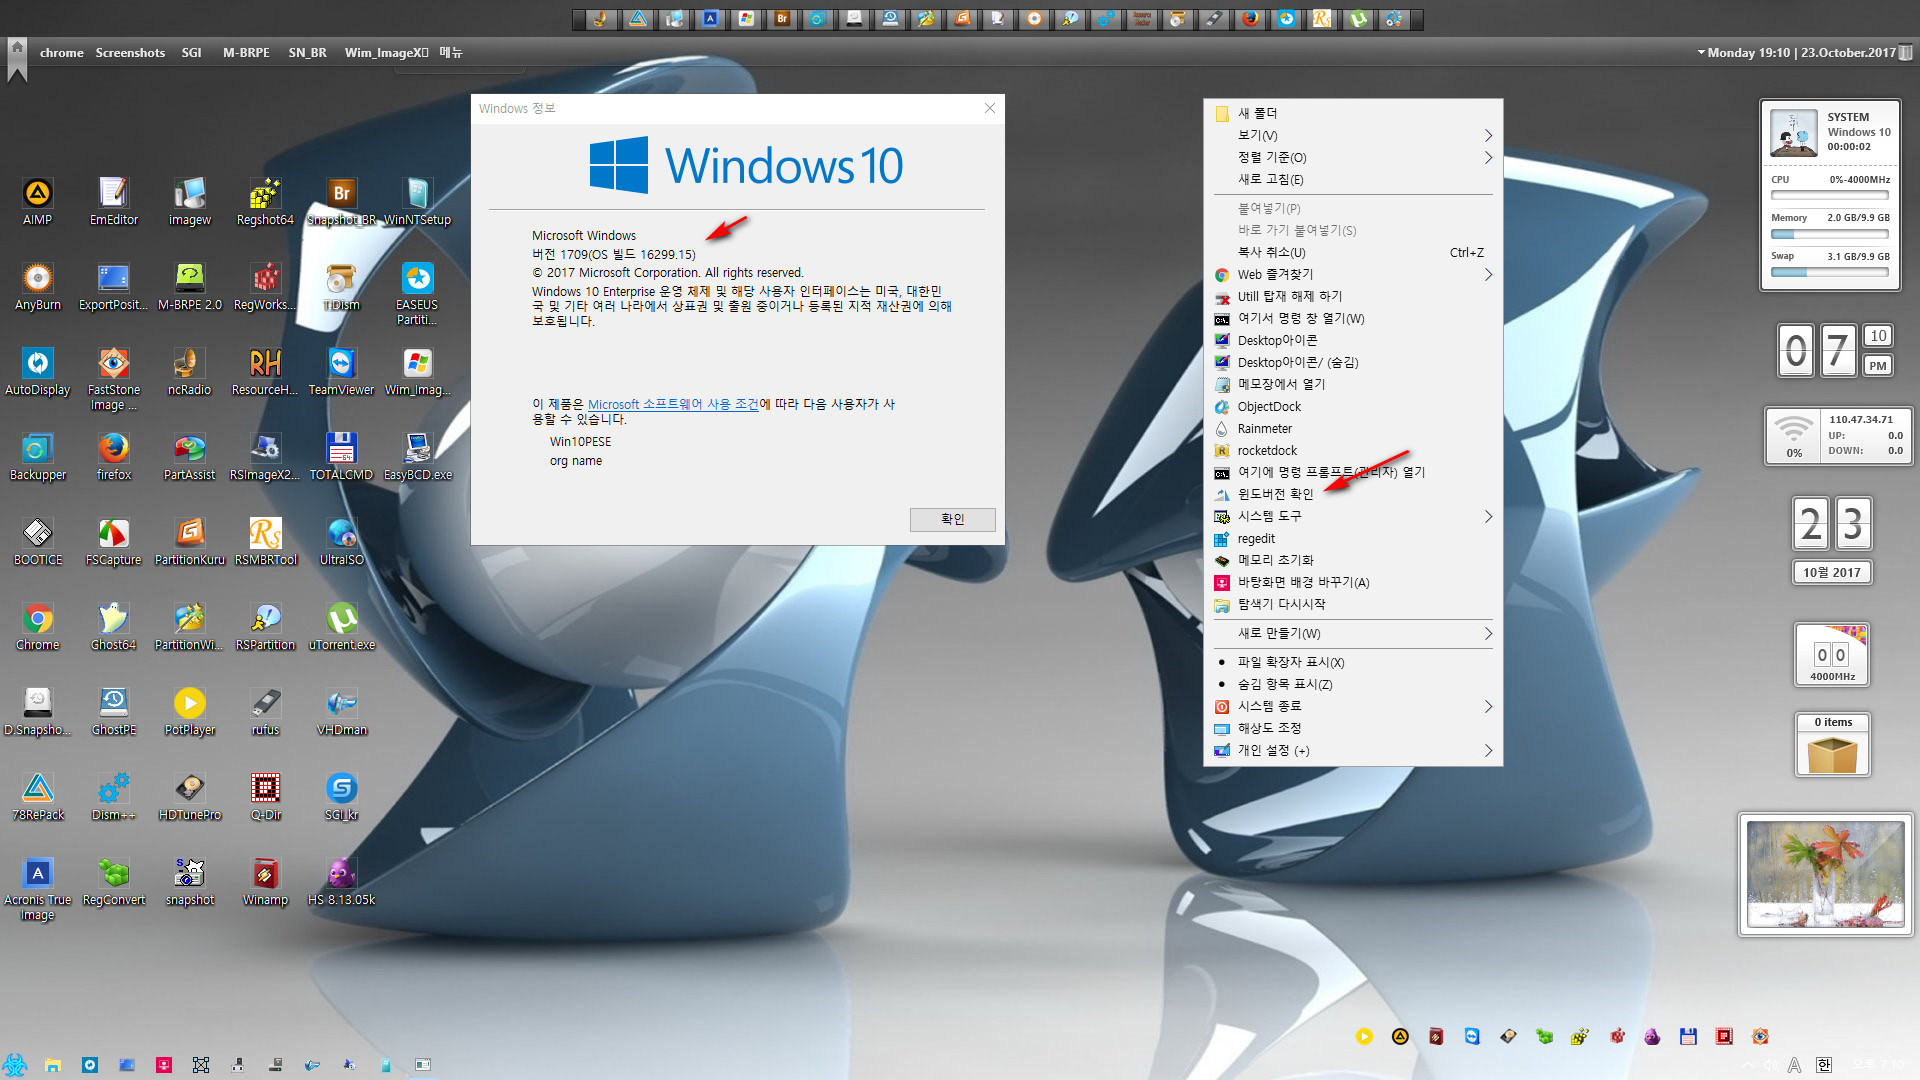Launch ncRadio from the desktop
This screenshot has height=1080, width=1920.
tap(190, 371)
